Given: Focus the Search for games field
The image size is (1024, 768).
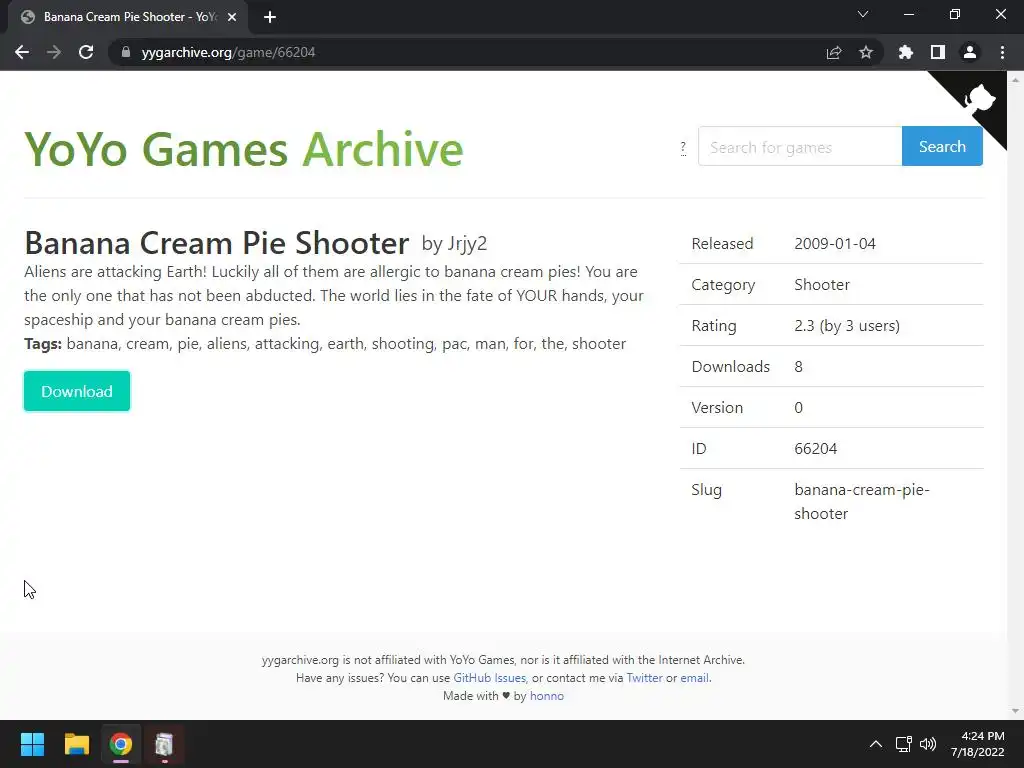Looking at the screenshot, I should coord(800,147).
